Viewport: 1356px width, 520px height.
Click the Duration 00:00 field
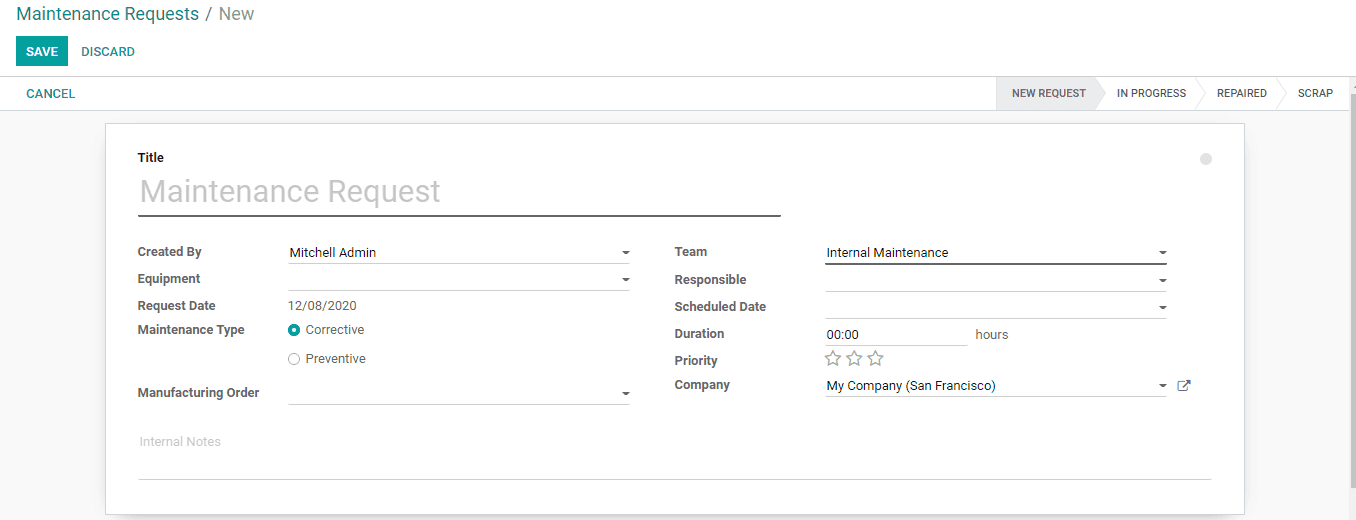point(896,335)
